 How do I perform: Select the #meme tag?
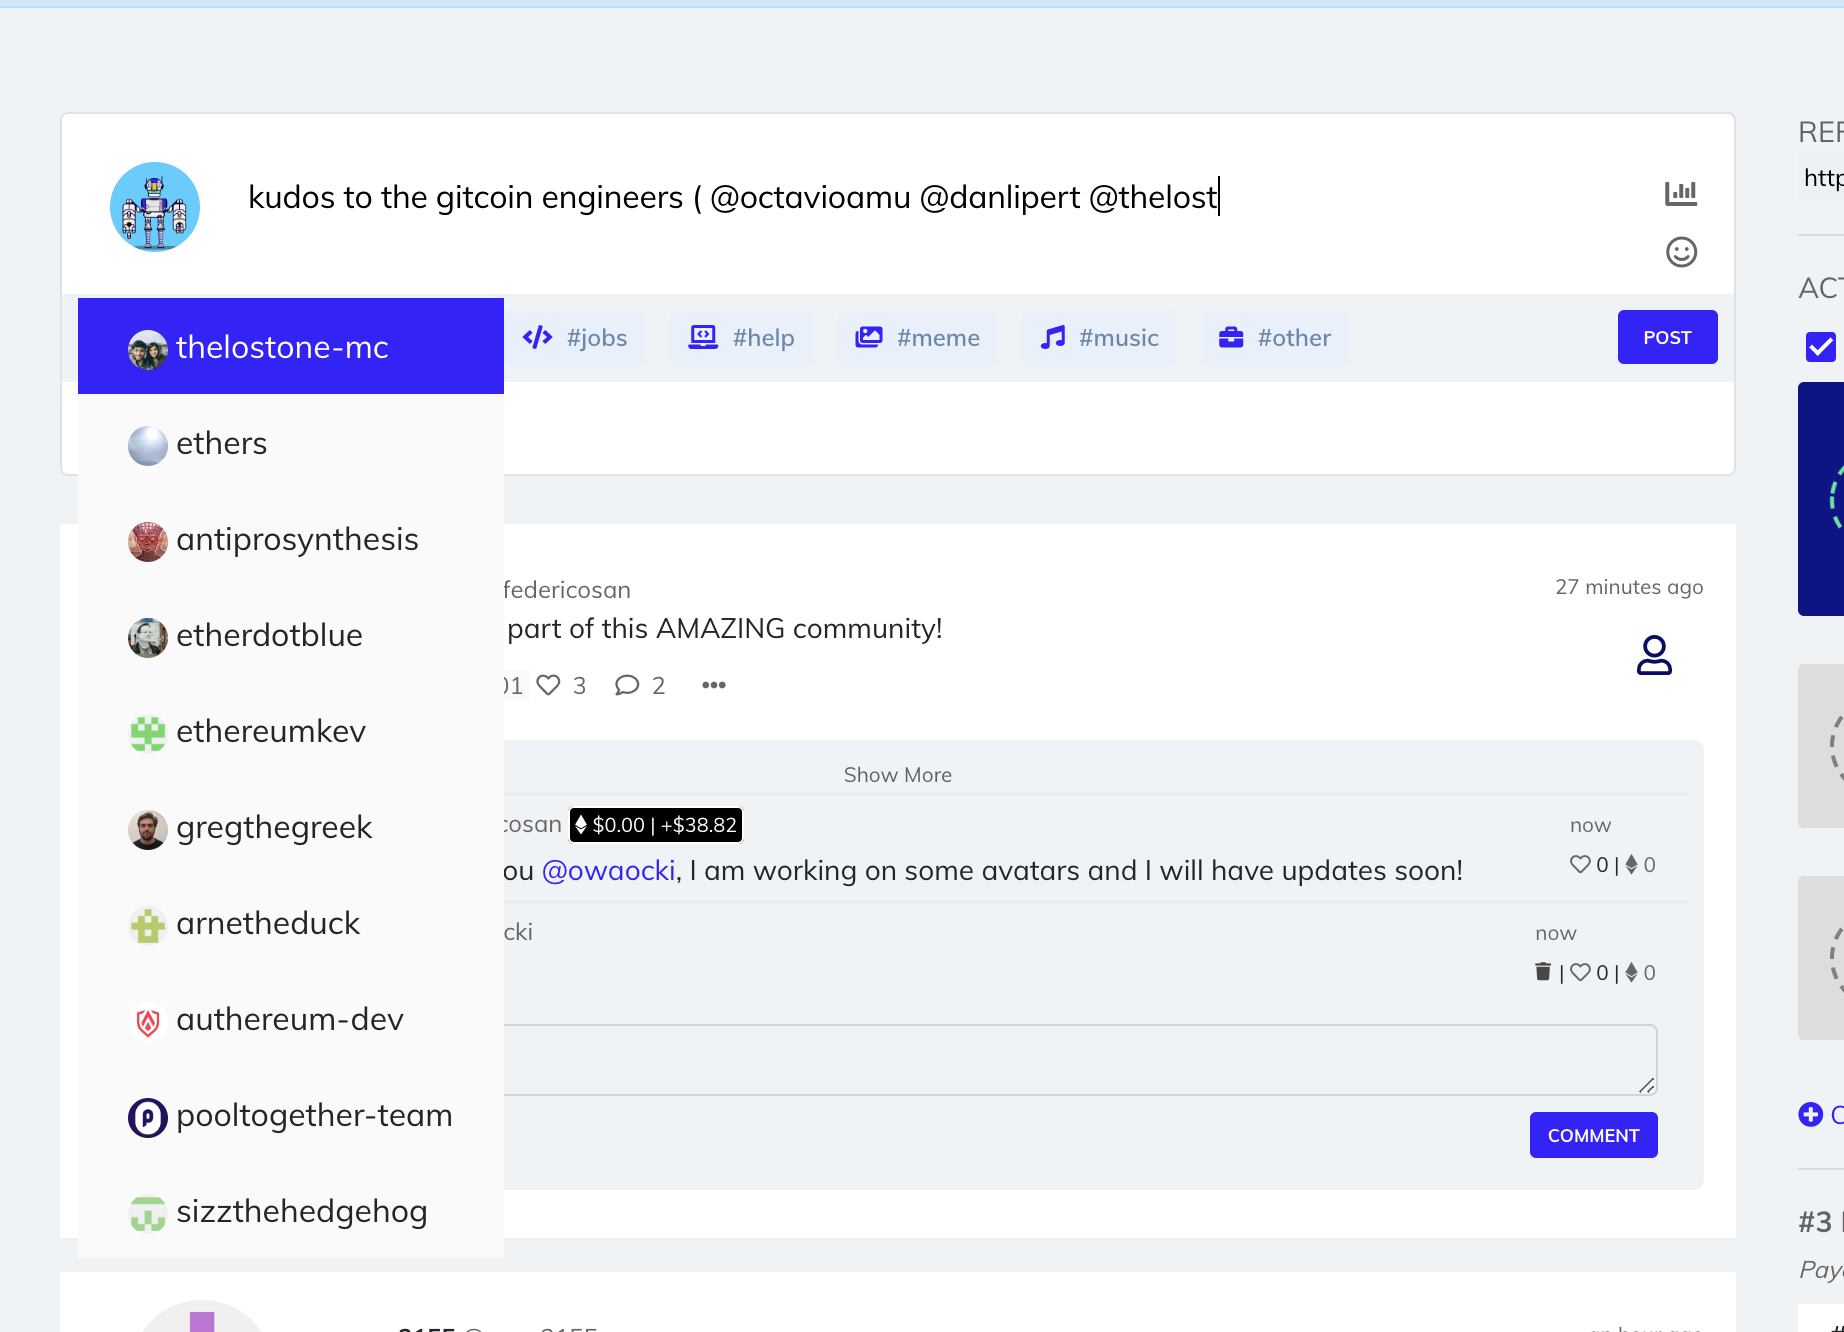917,338
